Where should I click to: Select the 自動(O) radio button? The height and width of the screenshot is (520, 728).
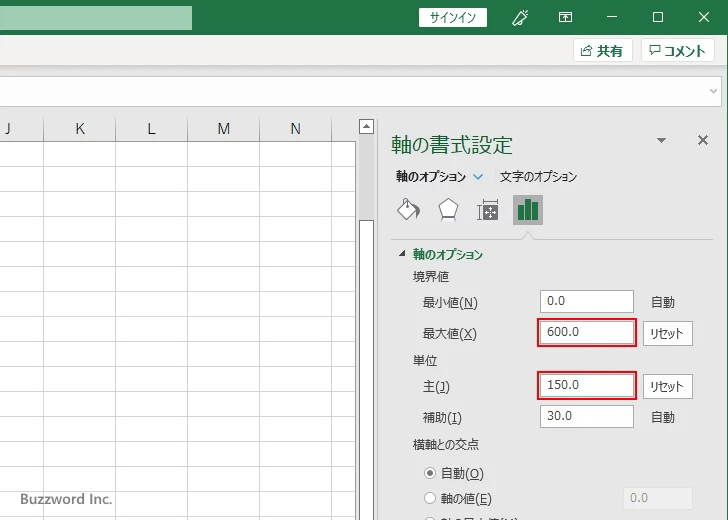[x=430, y=473]
